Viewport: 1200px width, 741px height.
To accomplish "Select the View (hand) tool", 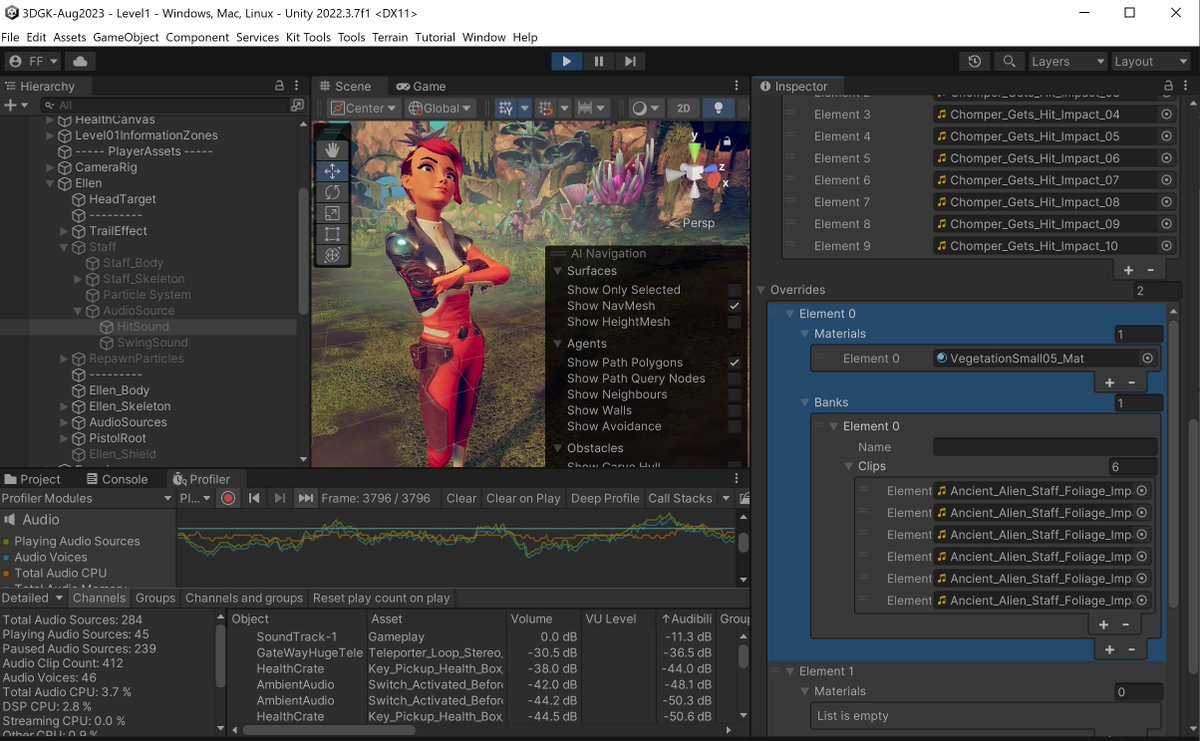I will click(x=333, y=150).
